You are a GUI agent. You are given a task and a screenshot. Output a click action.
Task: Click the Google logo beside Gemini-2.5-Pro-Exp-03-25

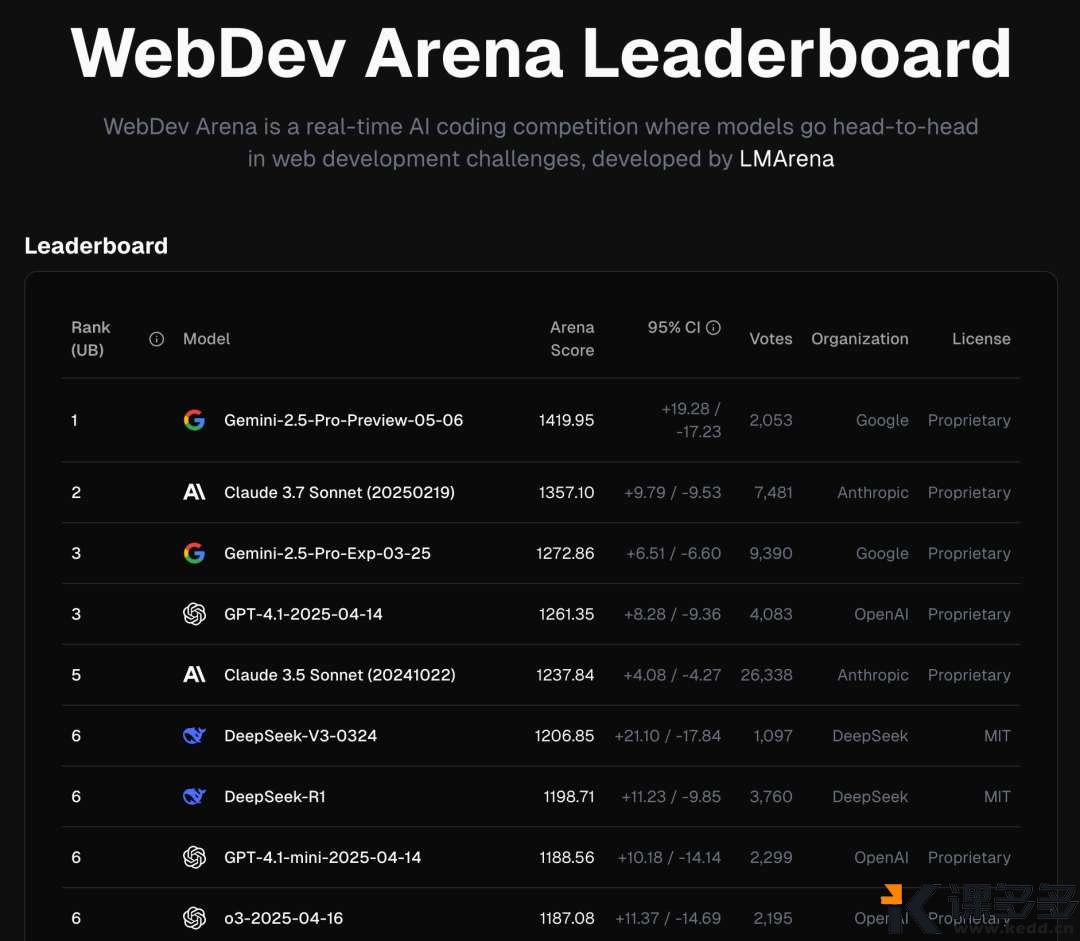pos(194,553)
